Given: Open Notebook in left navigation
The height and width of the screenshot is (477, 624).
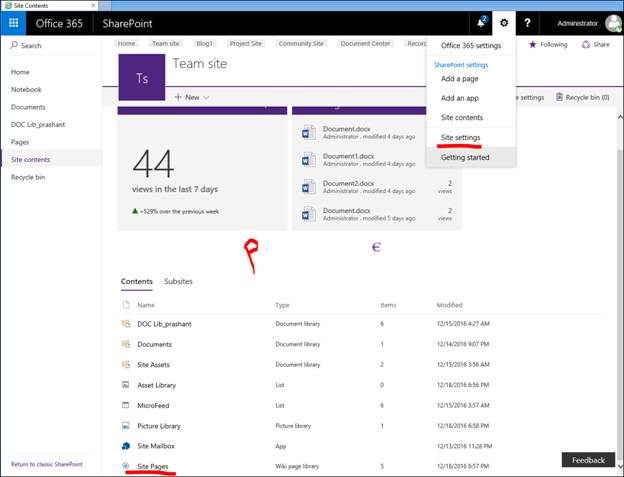Looking at the screenshot, I should coord(27,89).
